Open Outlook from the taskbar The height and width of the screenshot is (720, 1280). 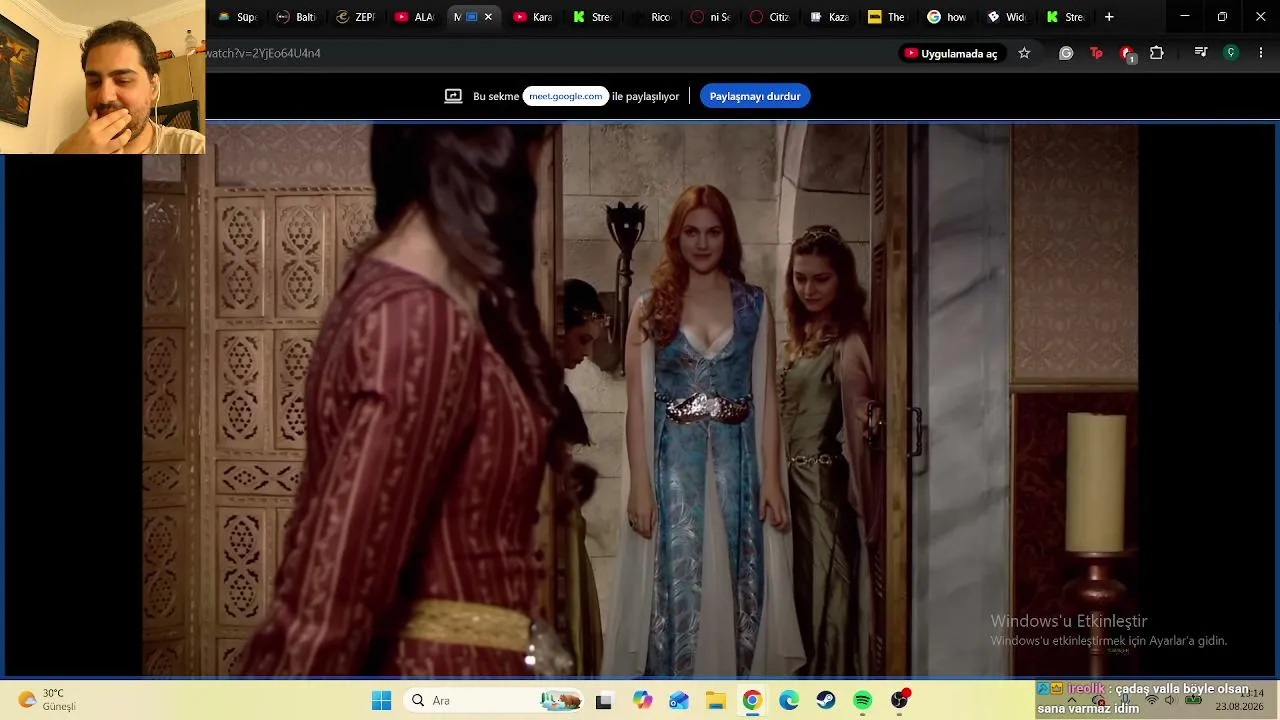[x=679, y=701]
